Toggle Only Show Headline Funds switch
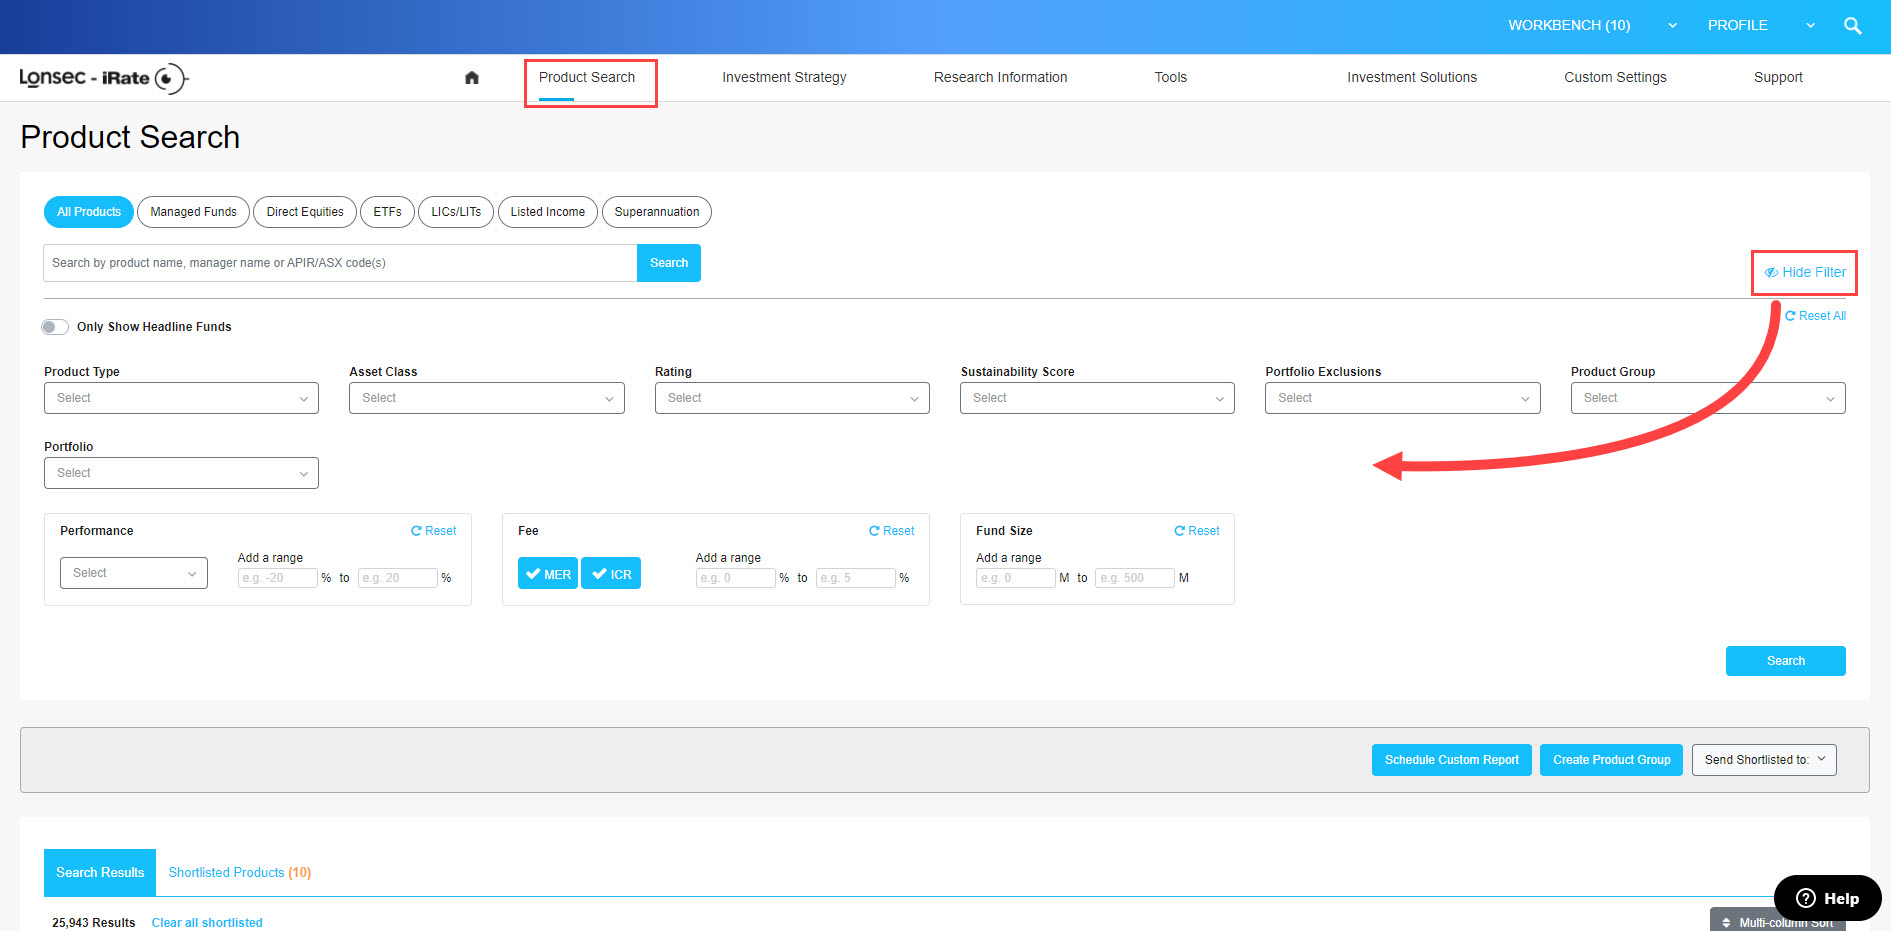Viewport: 1891px width, 931px height. pyautogui.click(x=55, y=327)
